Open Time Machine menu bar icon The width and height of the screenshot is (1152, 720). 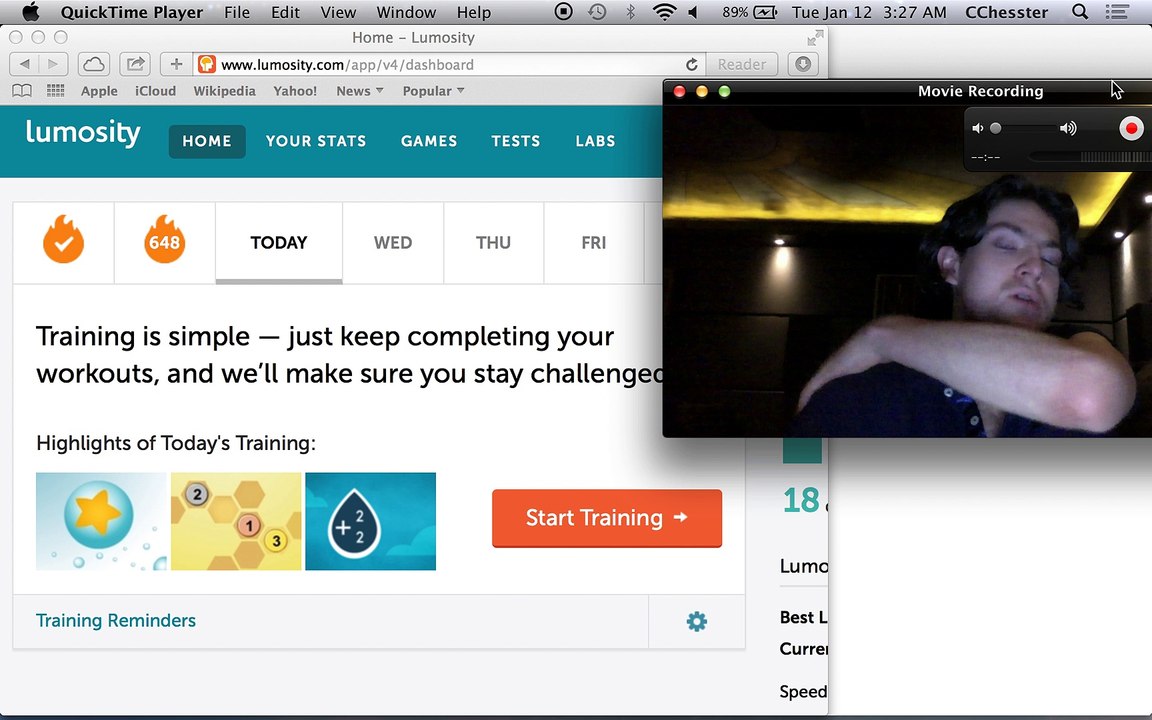597,12
